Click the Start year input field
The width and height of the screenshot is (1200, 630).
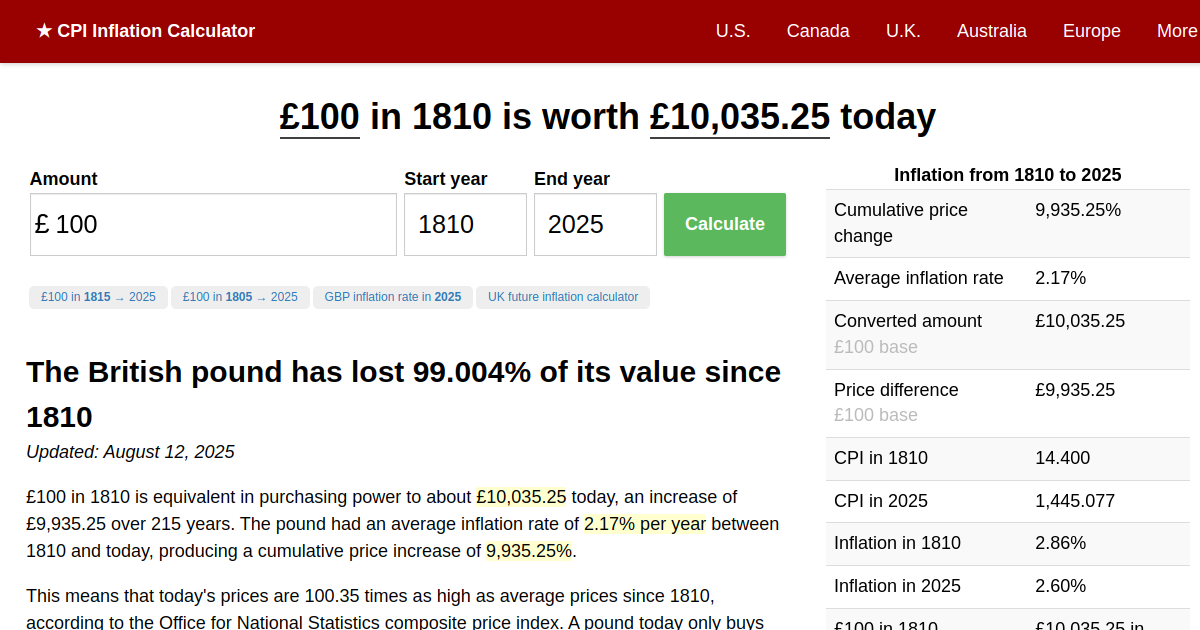tap(465, 224)
